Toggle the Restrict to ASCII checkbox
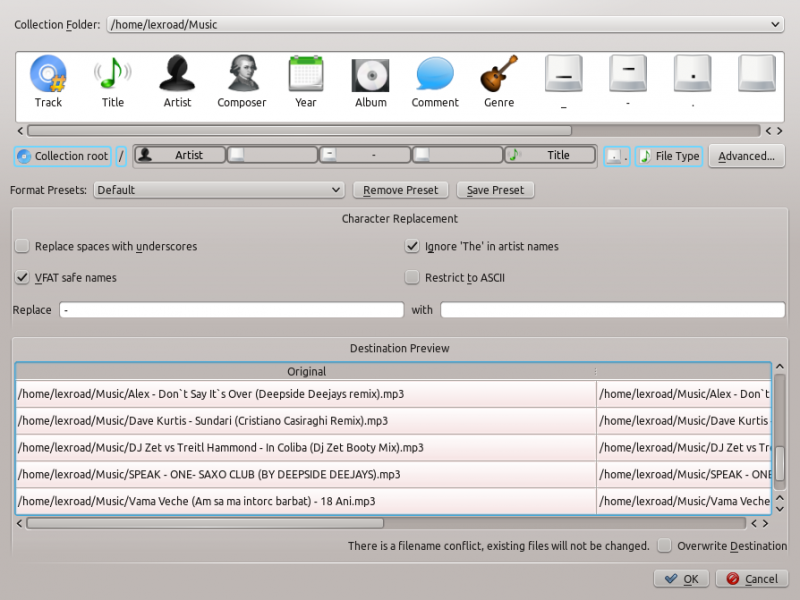Viewport: 800px width, 600px height. (412, 277)
